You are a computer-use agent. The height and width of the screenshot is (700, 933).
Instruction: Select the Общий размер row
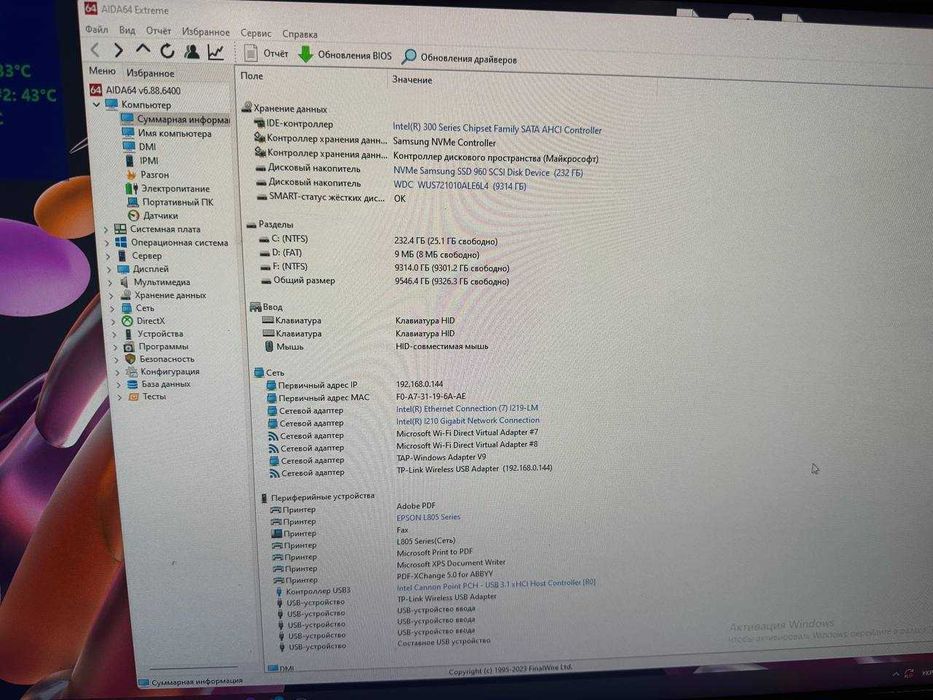coord(385,280)
